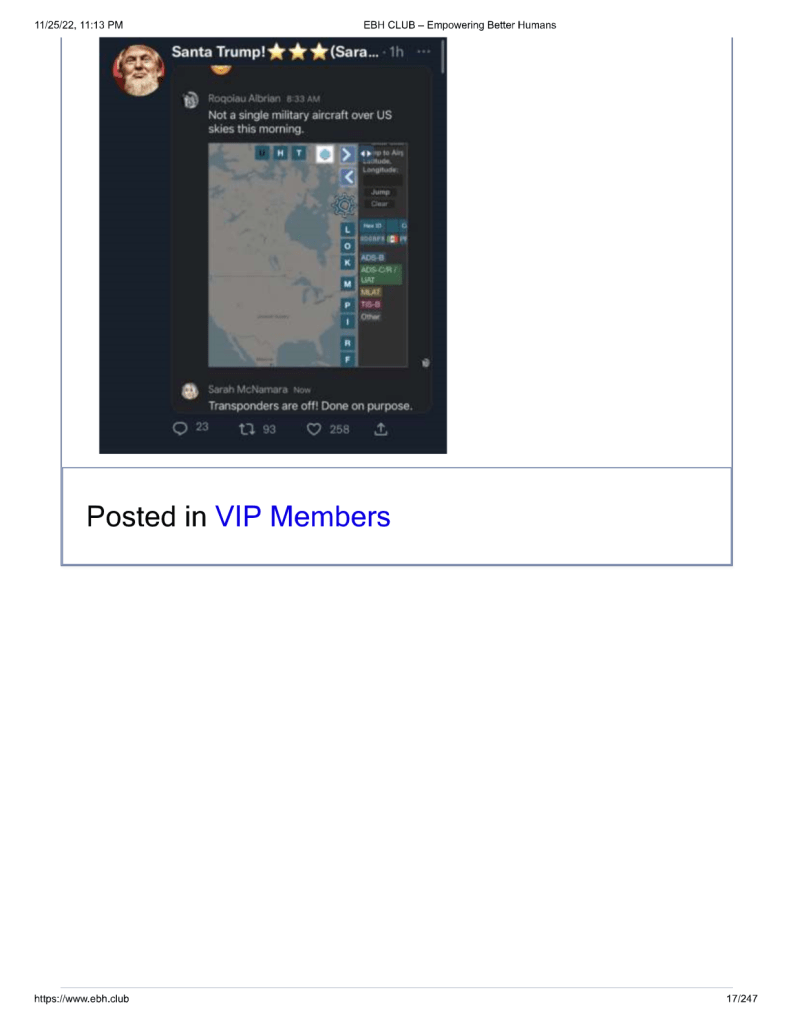
Task: Click the TIS-B pink color label
Action: coord(371,305)
